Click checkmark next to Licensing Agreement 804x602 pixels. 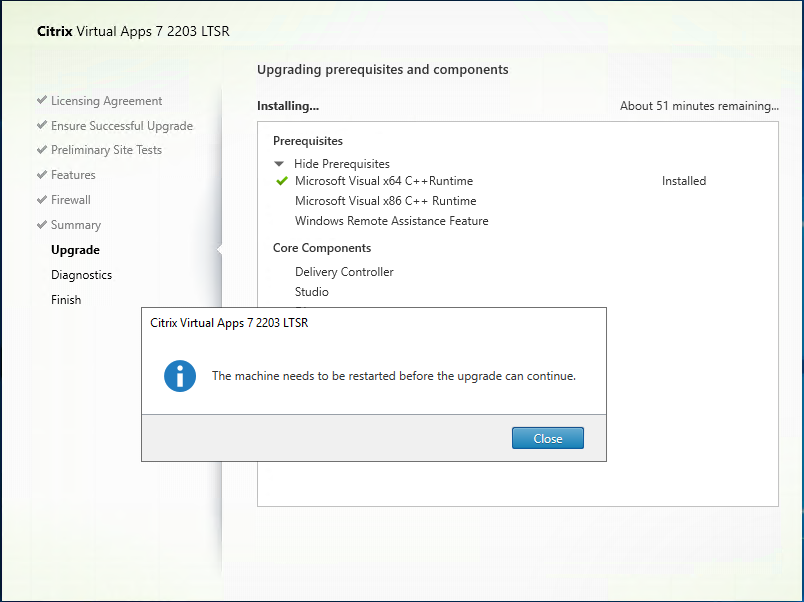42,100
